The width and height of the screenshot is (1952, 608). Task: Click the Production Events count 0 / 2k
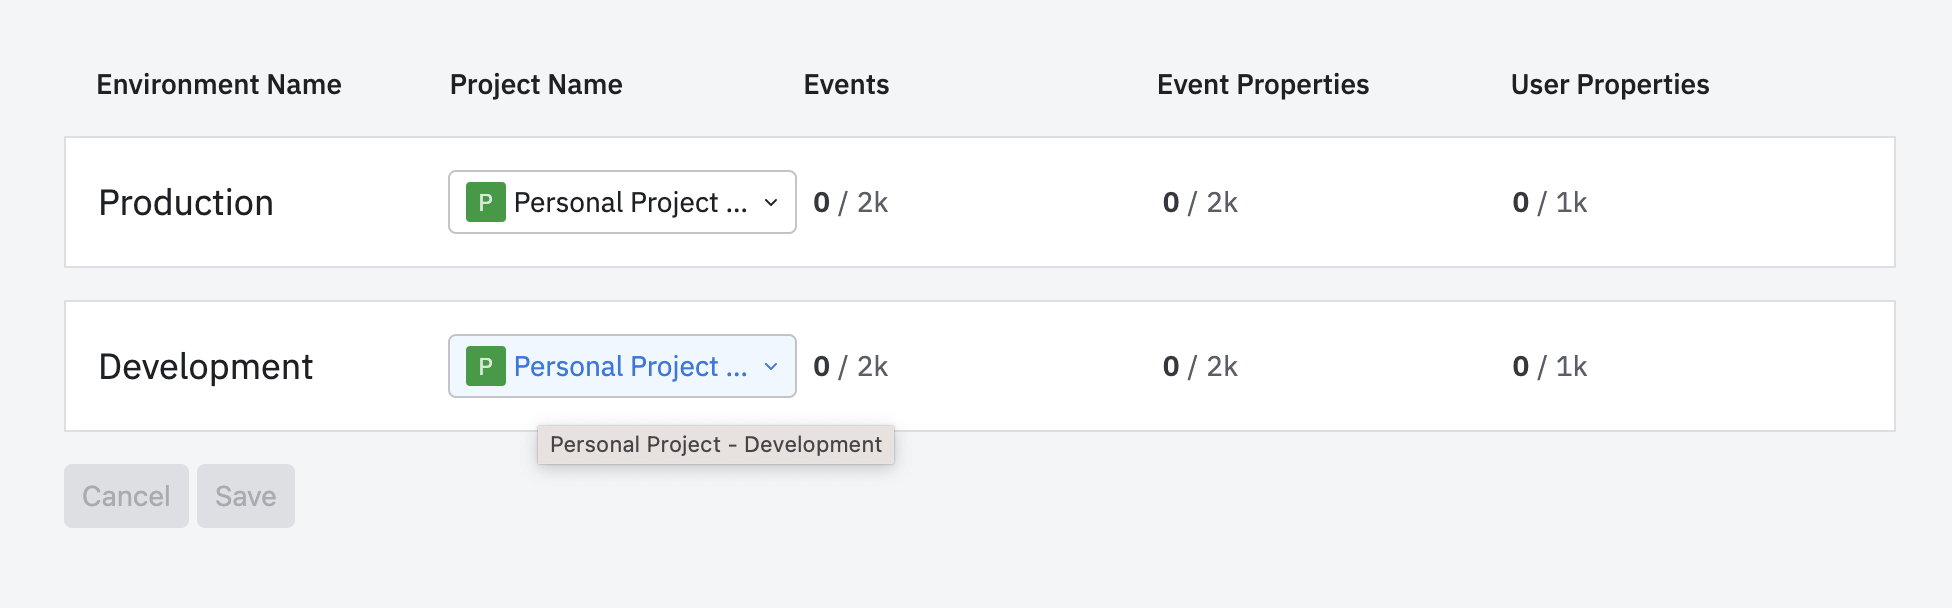tap(850, 203)
